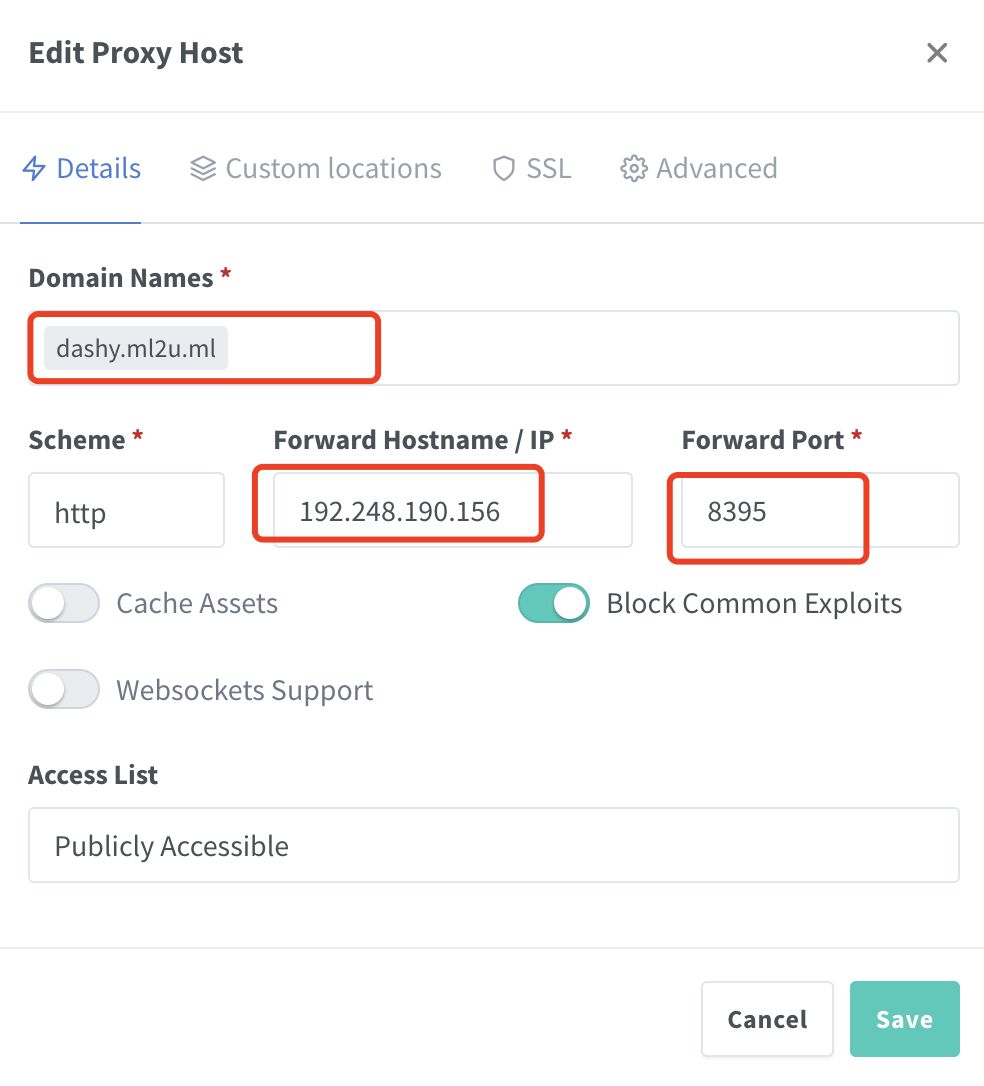Disable the Block Common Exploits toggle
Image resolution: width=984 pixels, height=1086 pixels.
553,604
